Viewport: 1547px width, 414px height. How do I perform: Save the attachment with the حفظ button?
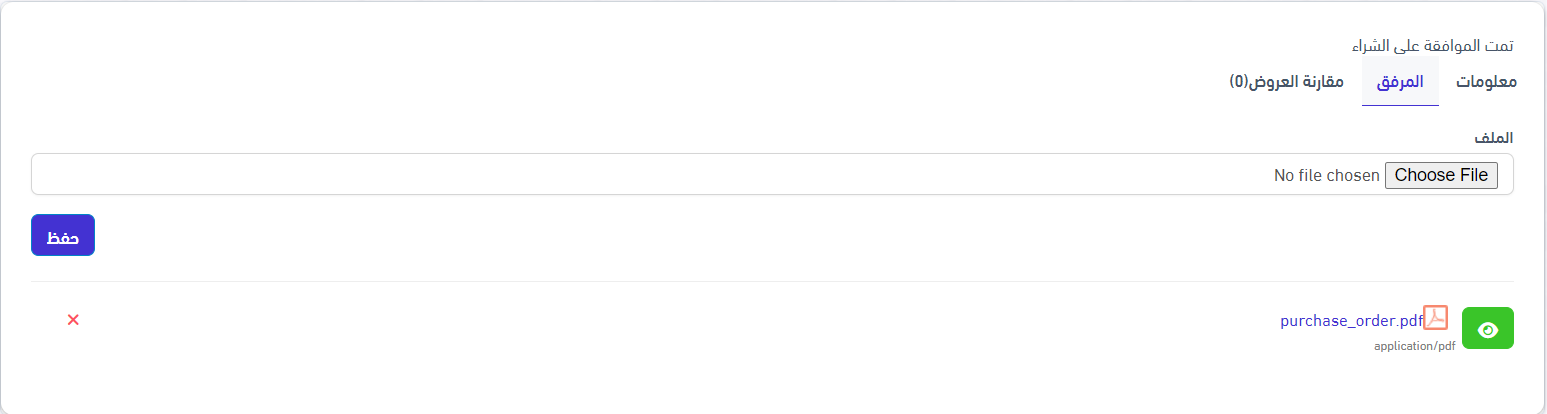63,235
